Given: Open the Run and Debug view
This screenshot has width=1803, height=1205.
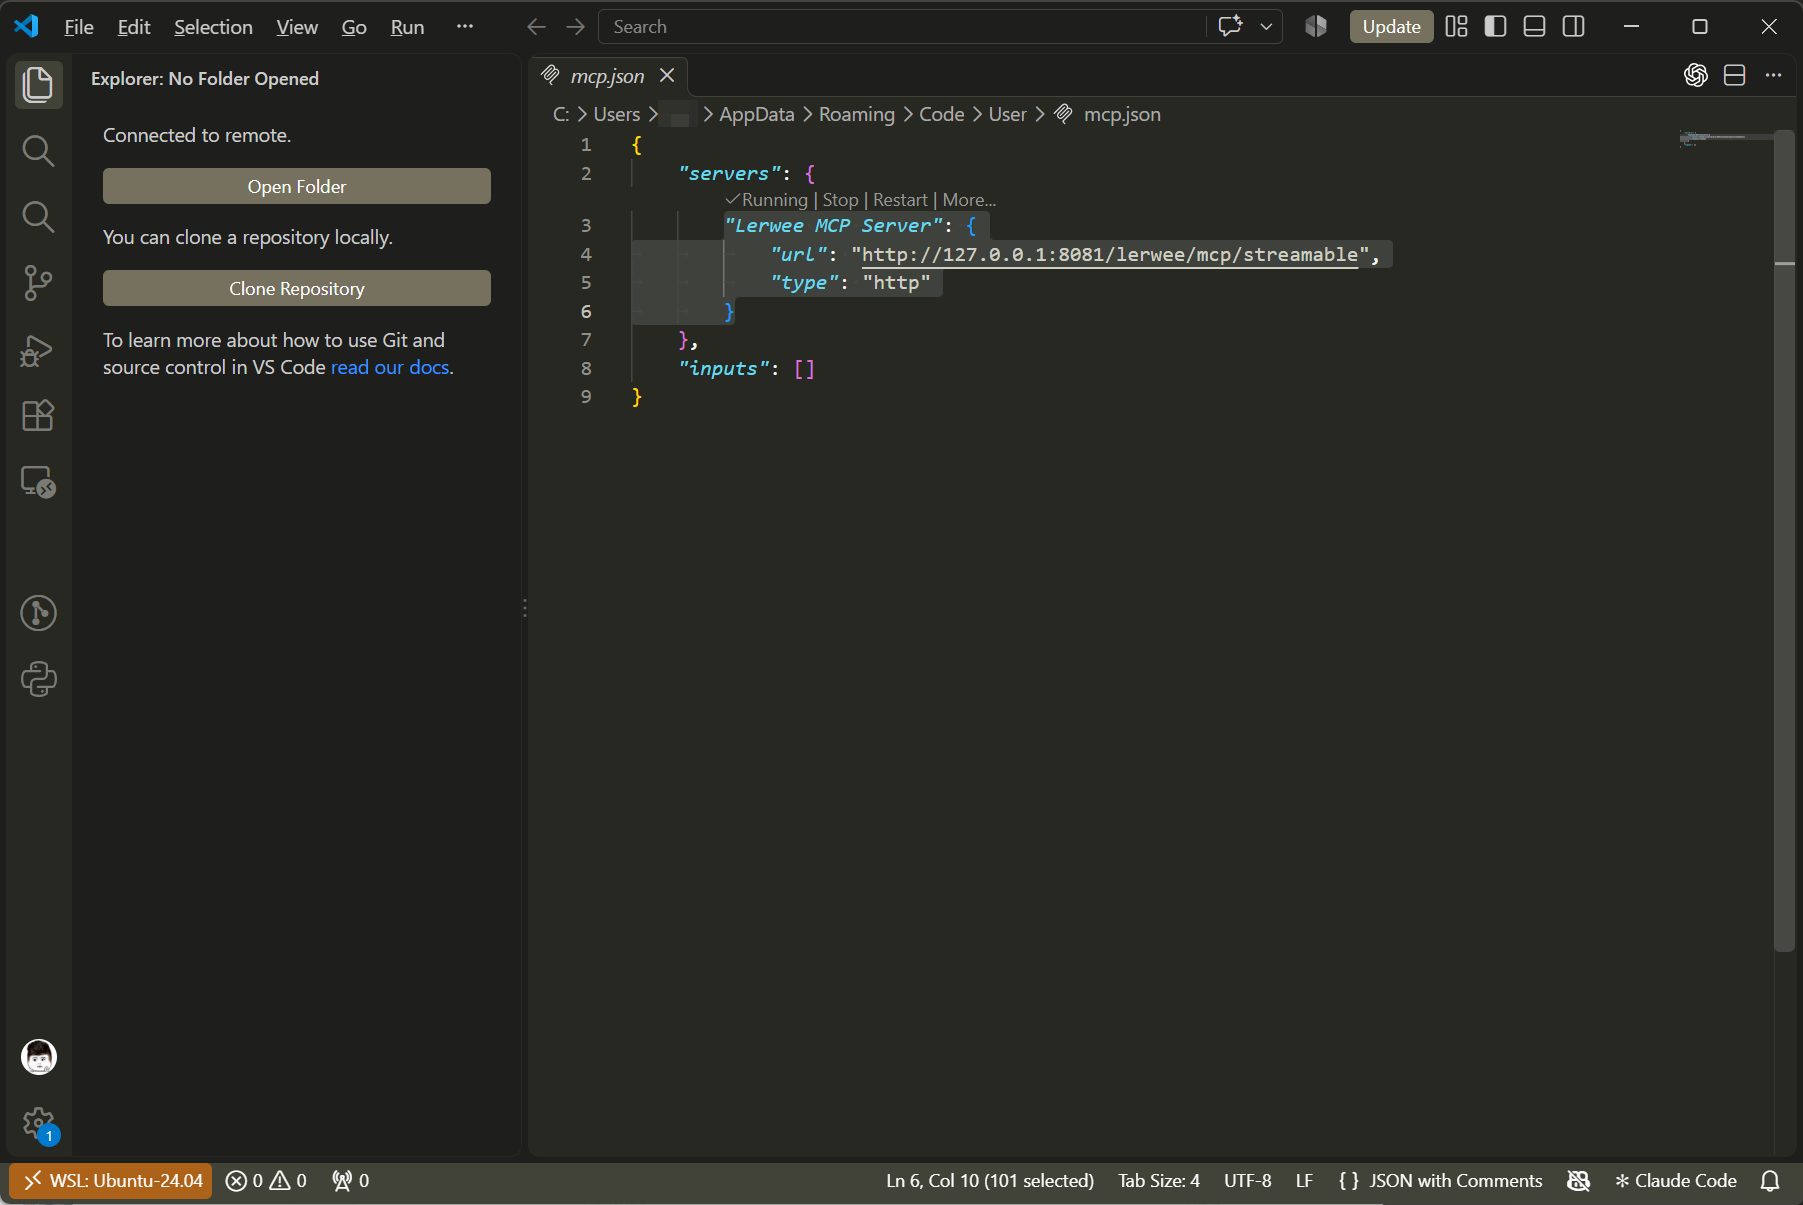Looking at the screenshot, I should click(x=38, y=350).
